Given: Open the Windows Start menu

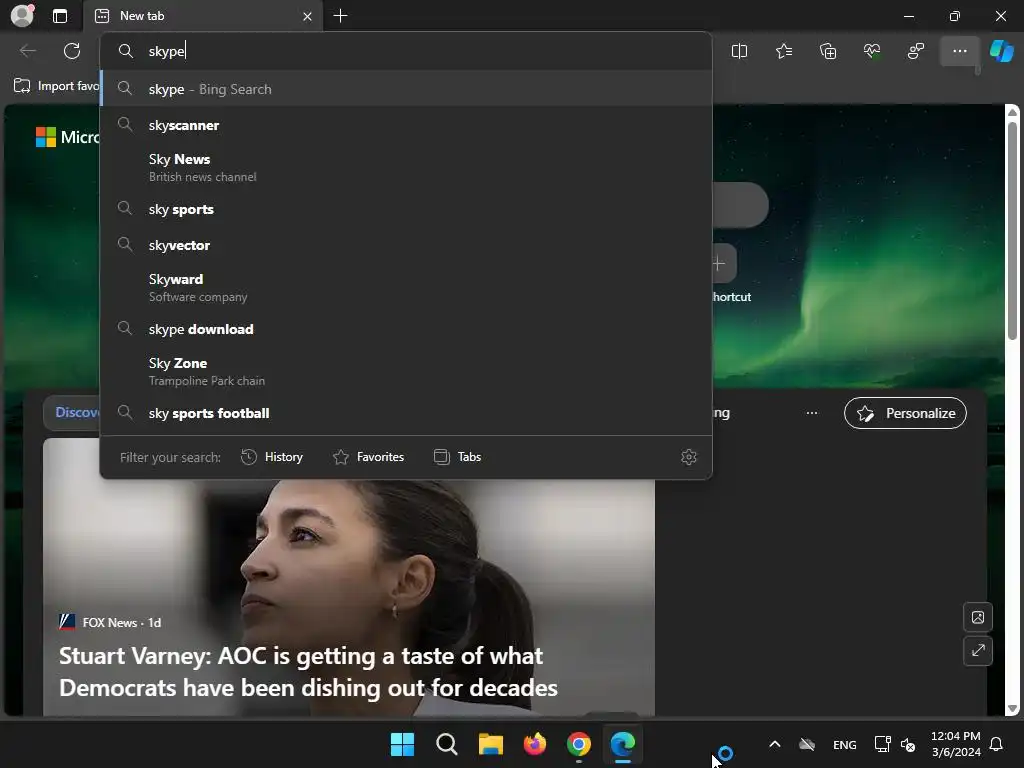Looking at the screenshot, I should coord(402,744).
